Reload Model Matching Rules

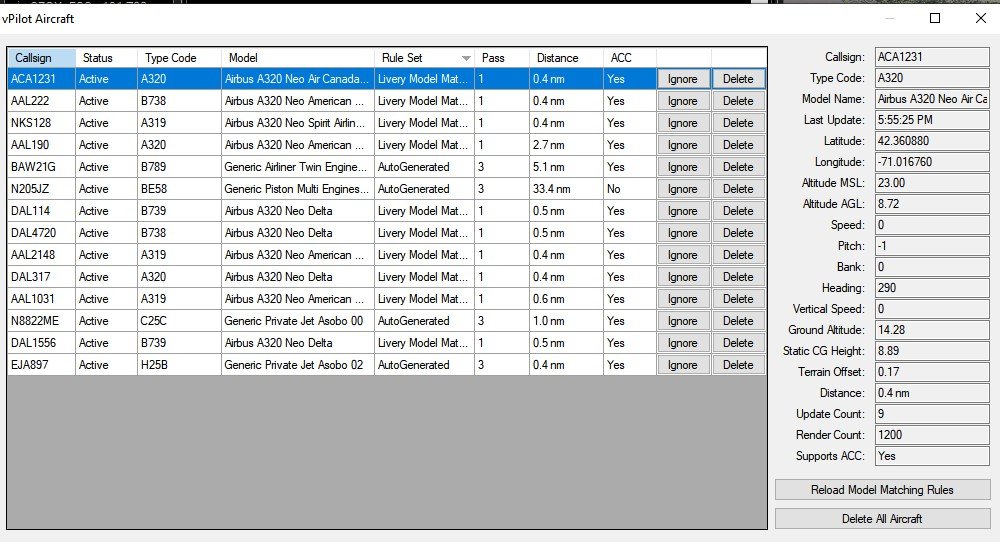pos(883,490)
